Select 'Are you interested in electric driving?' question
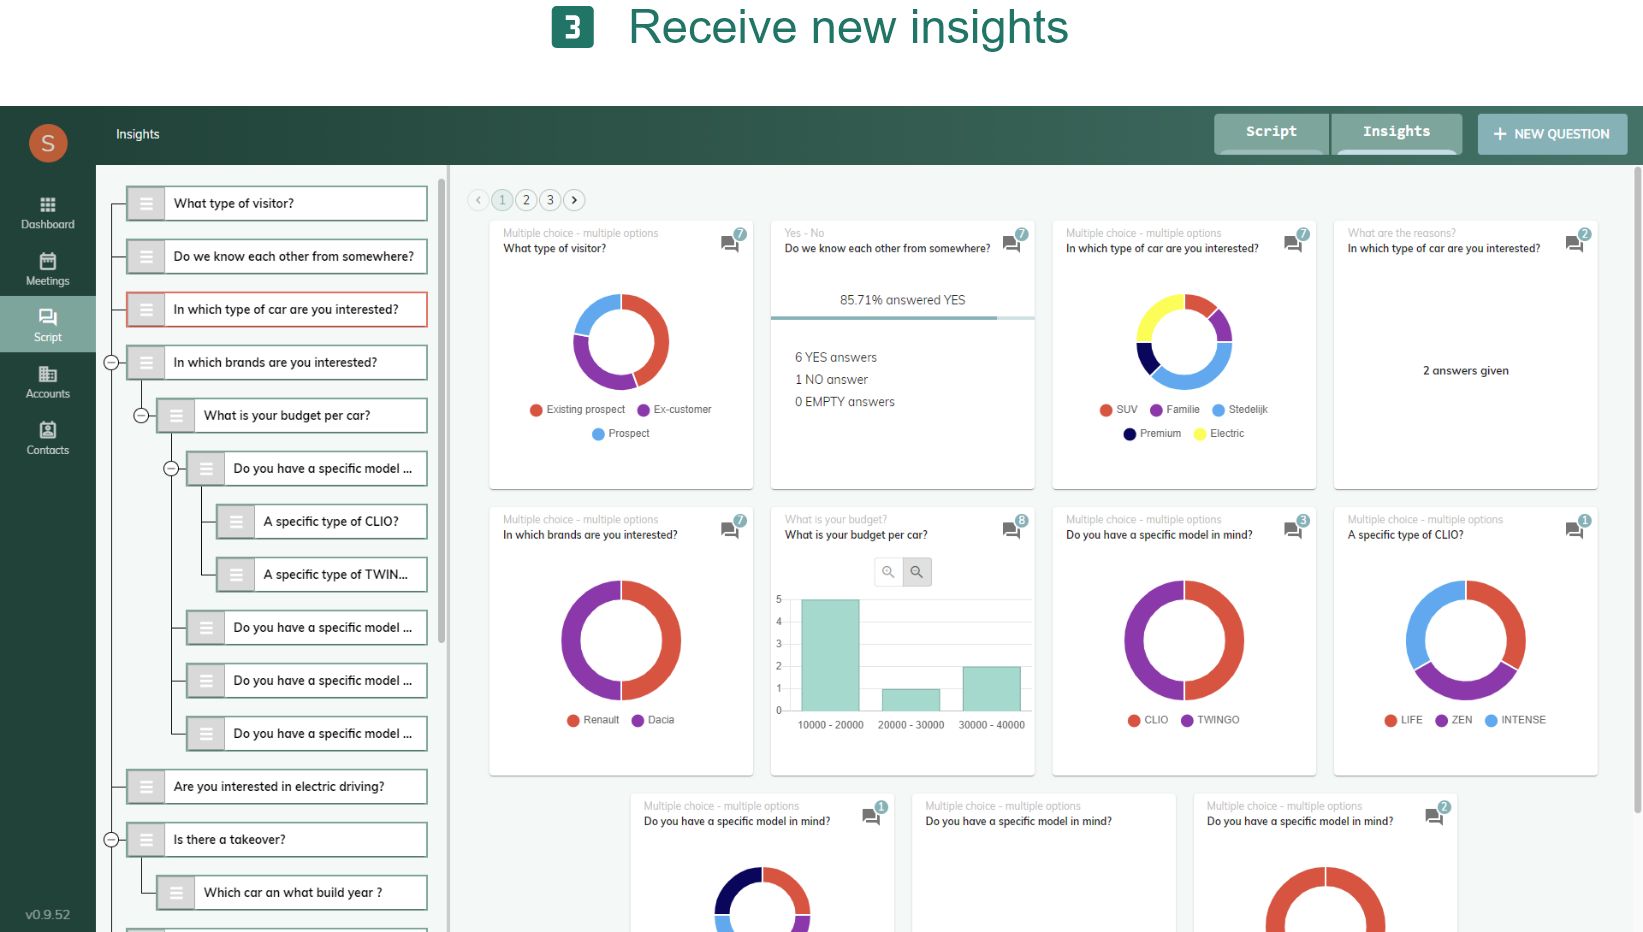Screen dimensions: 1643x932 pyautogui.click(x=278, y=787)
